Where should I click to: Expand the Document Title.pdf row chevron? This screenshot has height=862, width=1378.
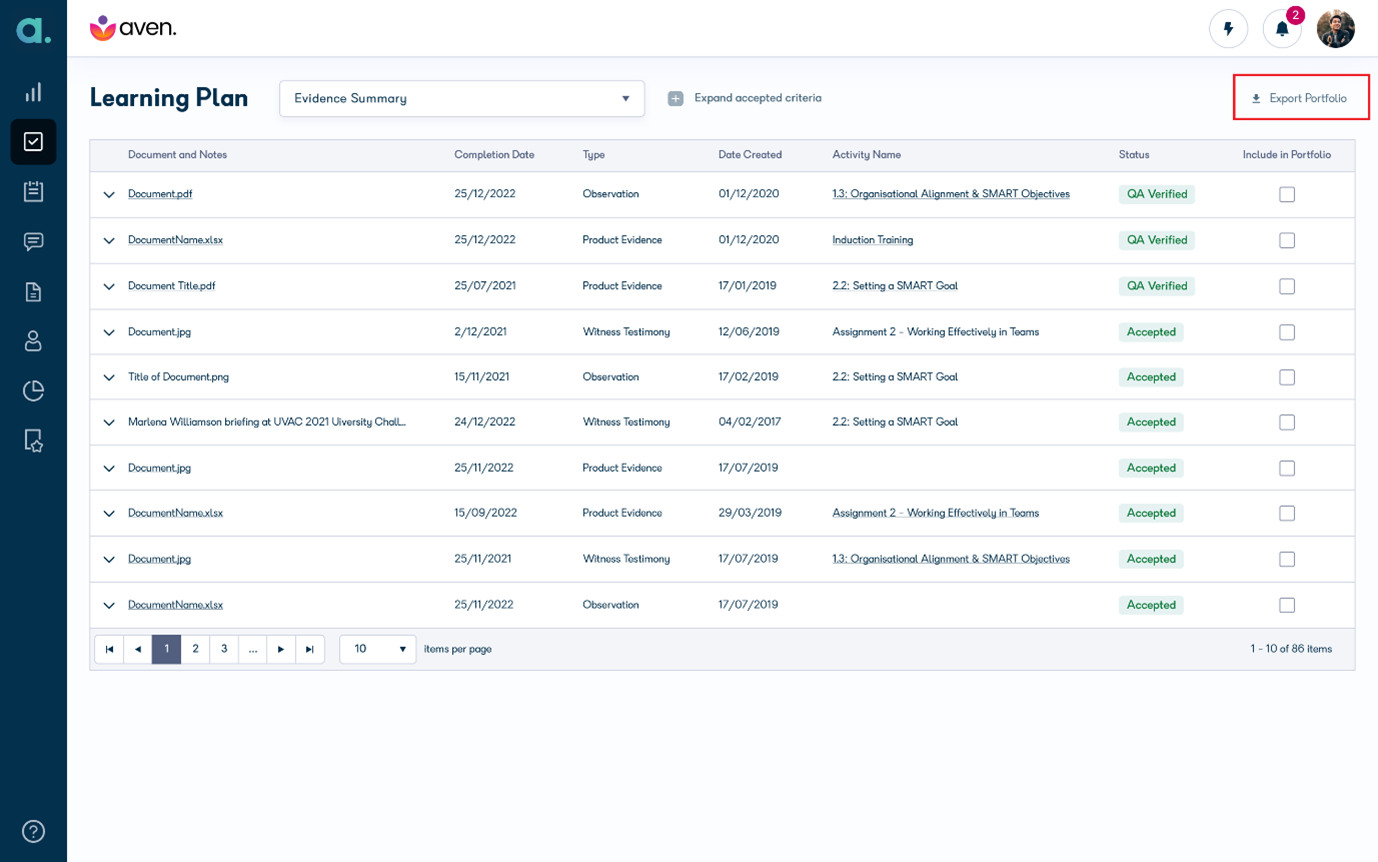109,286
